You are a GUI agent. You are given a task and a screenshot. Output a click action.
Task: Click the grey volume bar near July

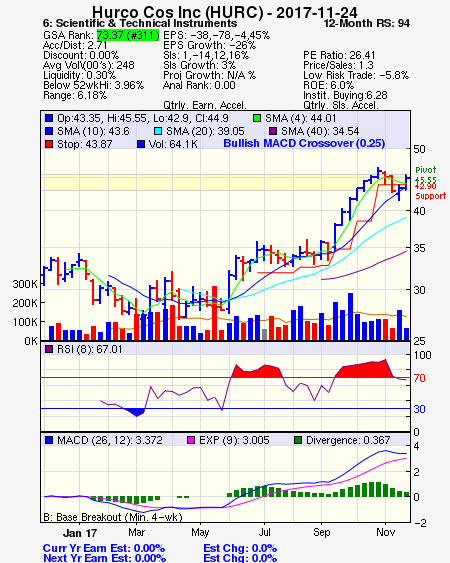pyautogui.click(x=265, y=334)
